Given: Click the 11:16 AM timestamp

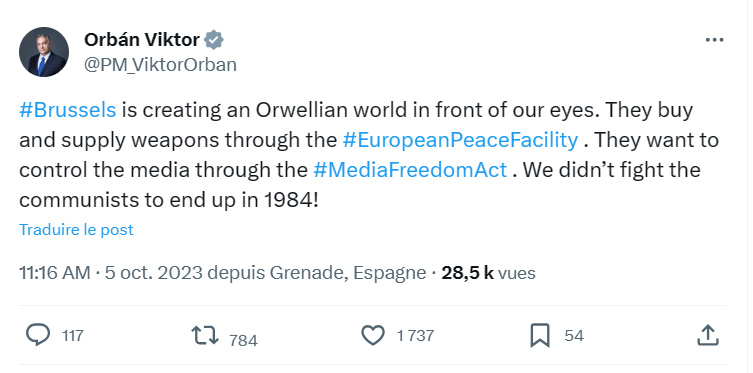Looking at the screenshot, I should pyautogui.click(x=55, y=273).
